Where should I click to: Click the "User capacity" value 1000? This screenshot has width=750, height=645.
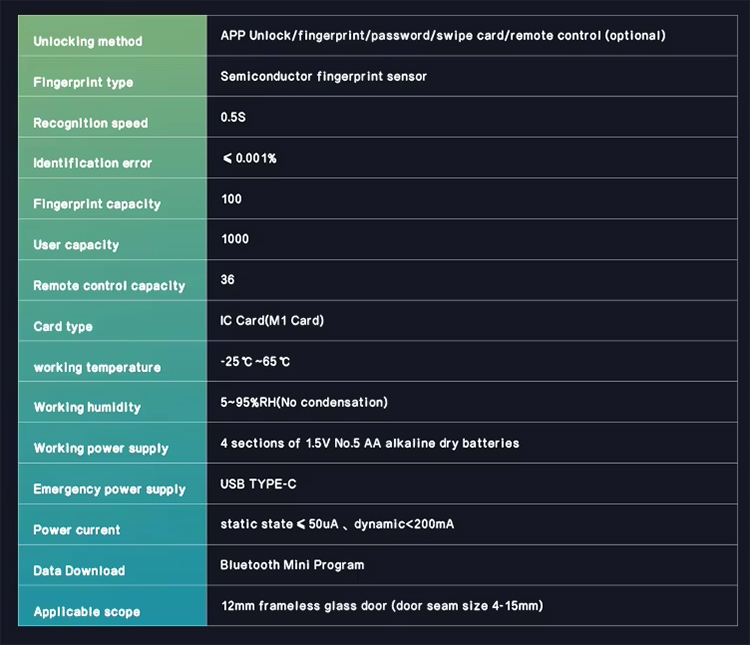pos(235,239)
